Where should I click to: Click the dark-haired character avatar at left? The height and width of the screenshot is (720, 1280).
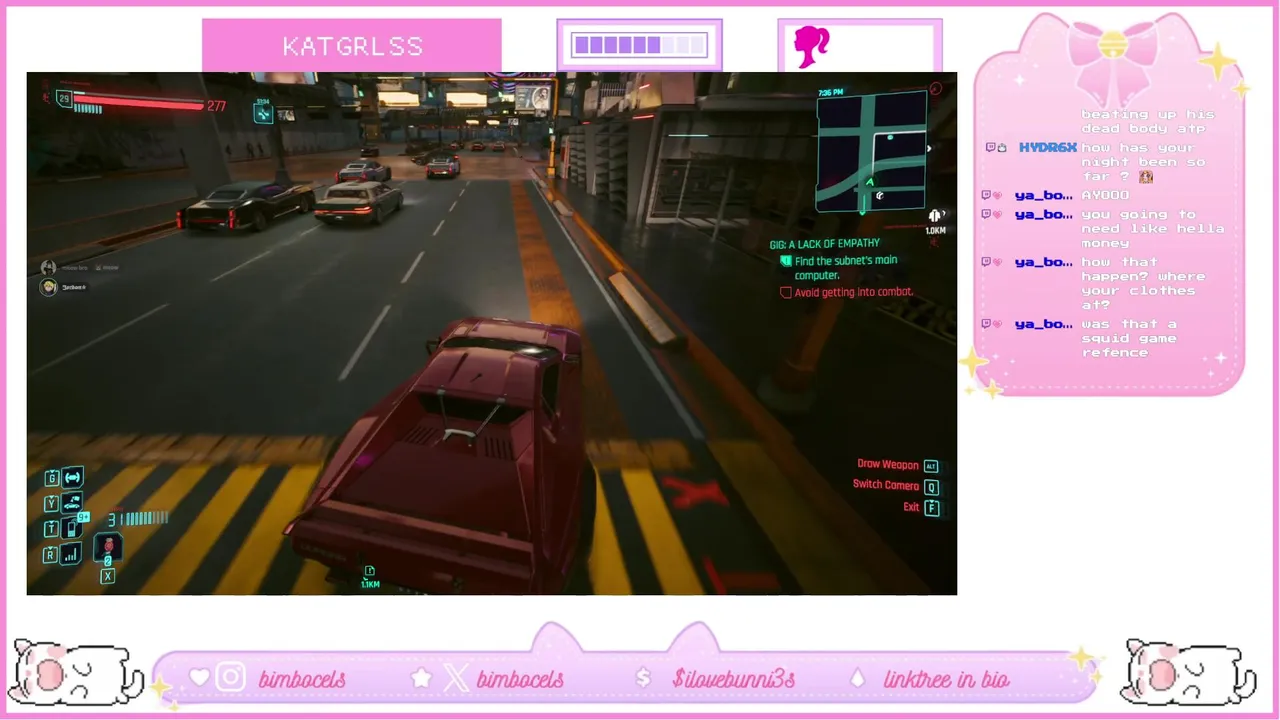click(x=48, y=268)
